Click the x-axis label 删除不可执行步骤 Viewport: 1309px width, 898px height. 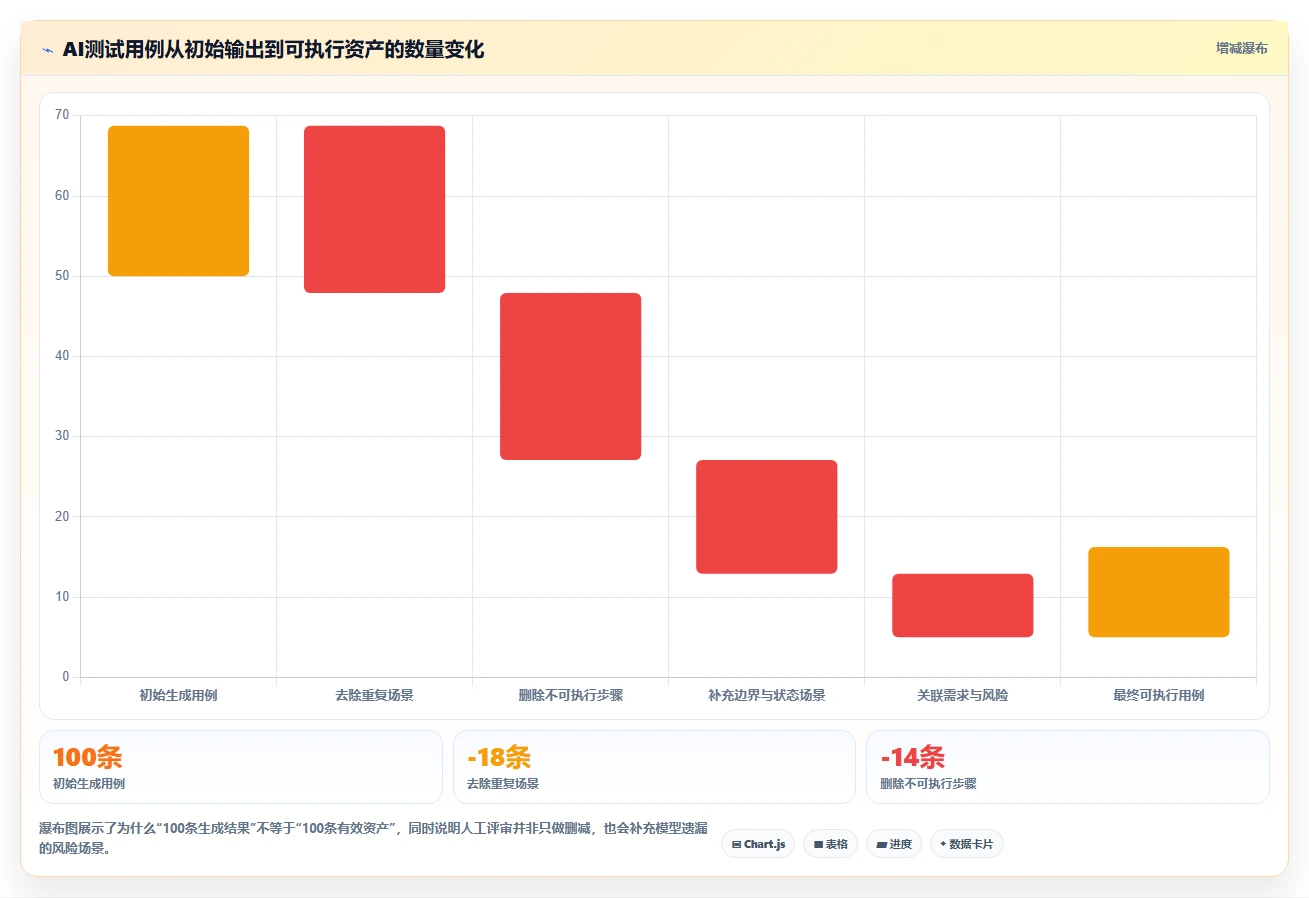(570, 695)
